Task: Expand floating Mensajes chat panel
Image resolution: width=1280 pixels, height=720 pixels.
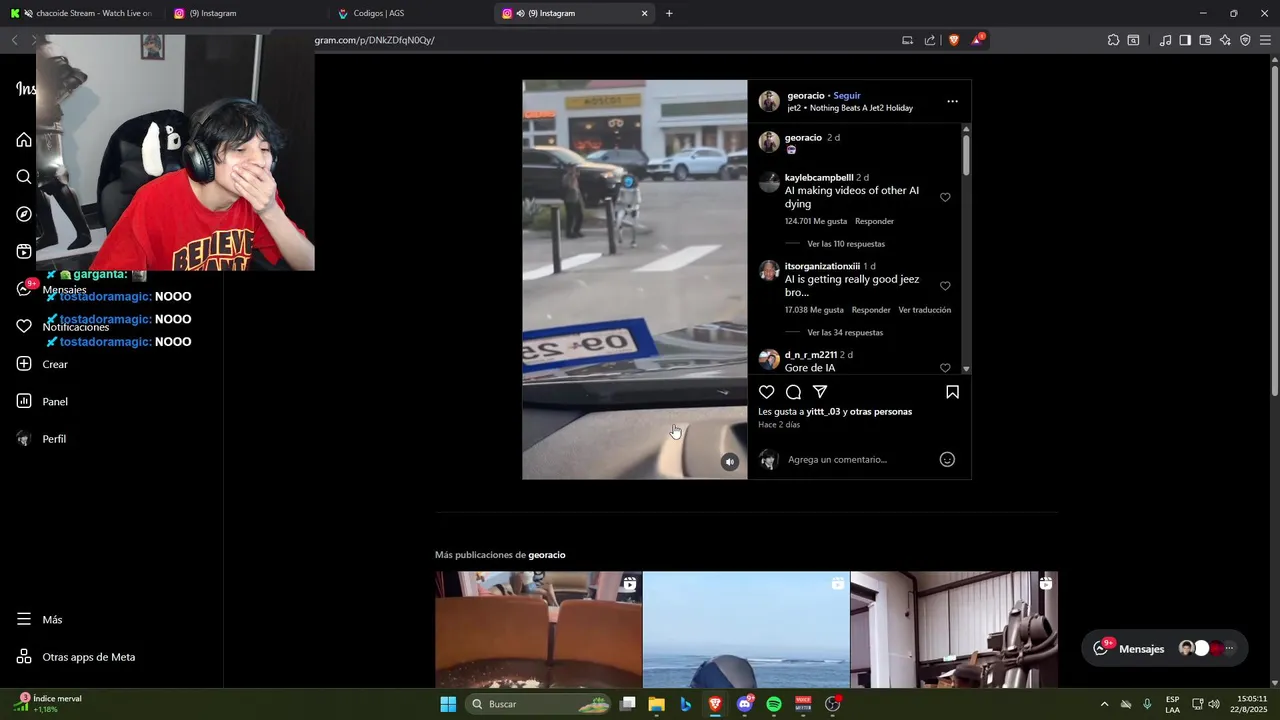Action: [x=1164, y=648]
